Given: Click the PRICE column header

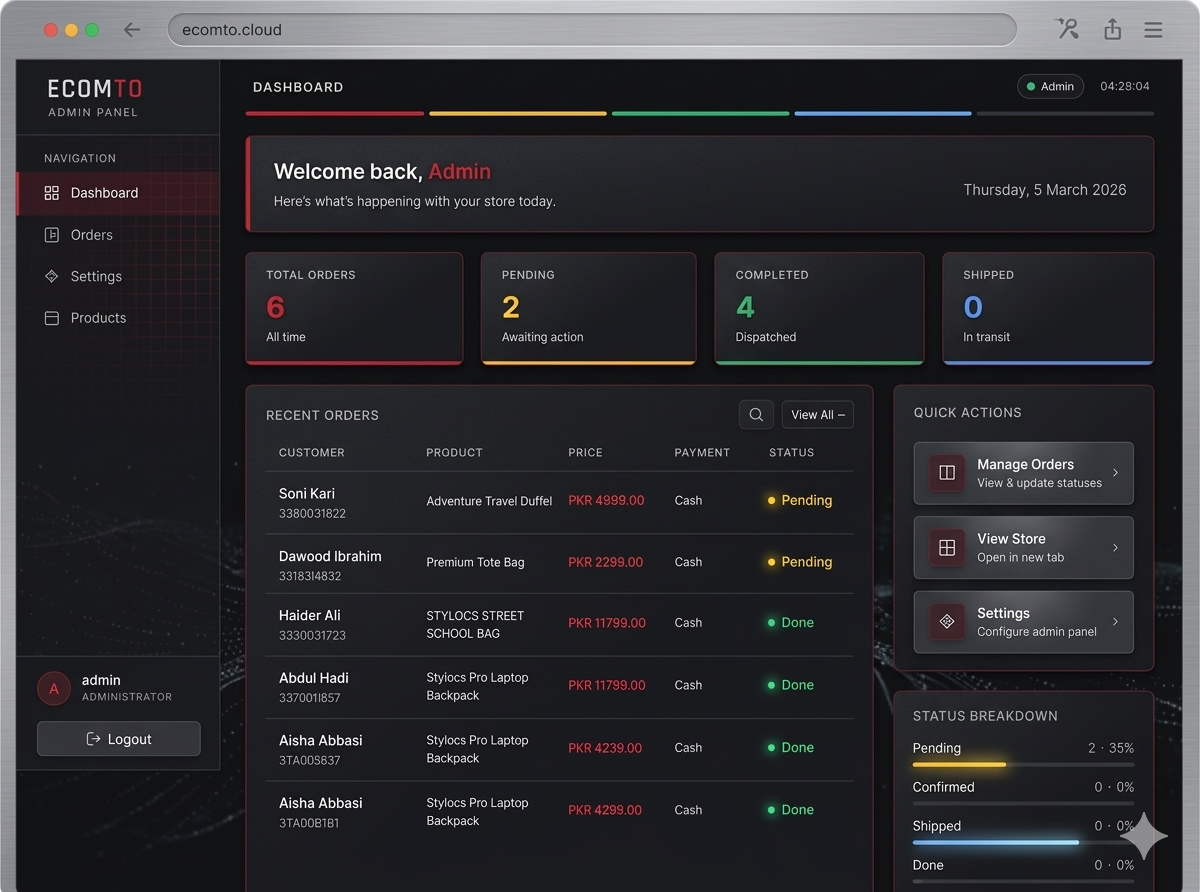Looking at the screenshot, I should point(585,453).
